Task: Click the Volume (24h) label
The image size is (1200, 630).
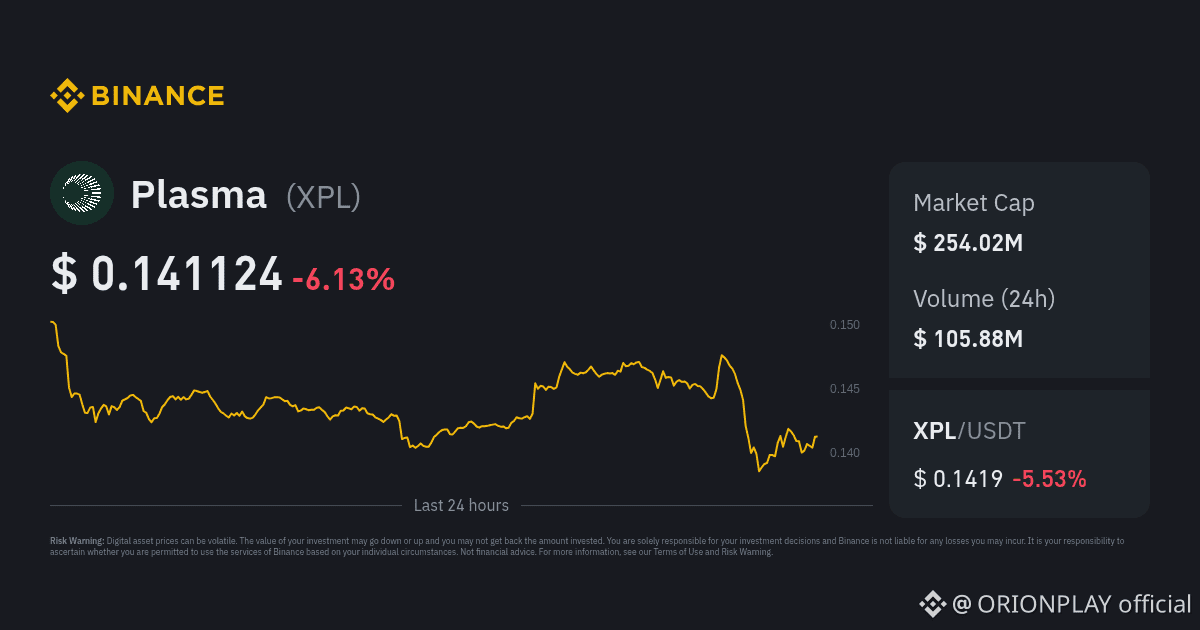Action: [984, 298]
